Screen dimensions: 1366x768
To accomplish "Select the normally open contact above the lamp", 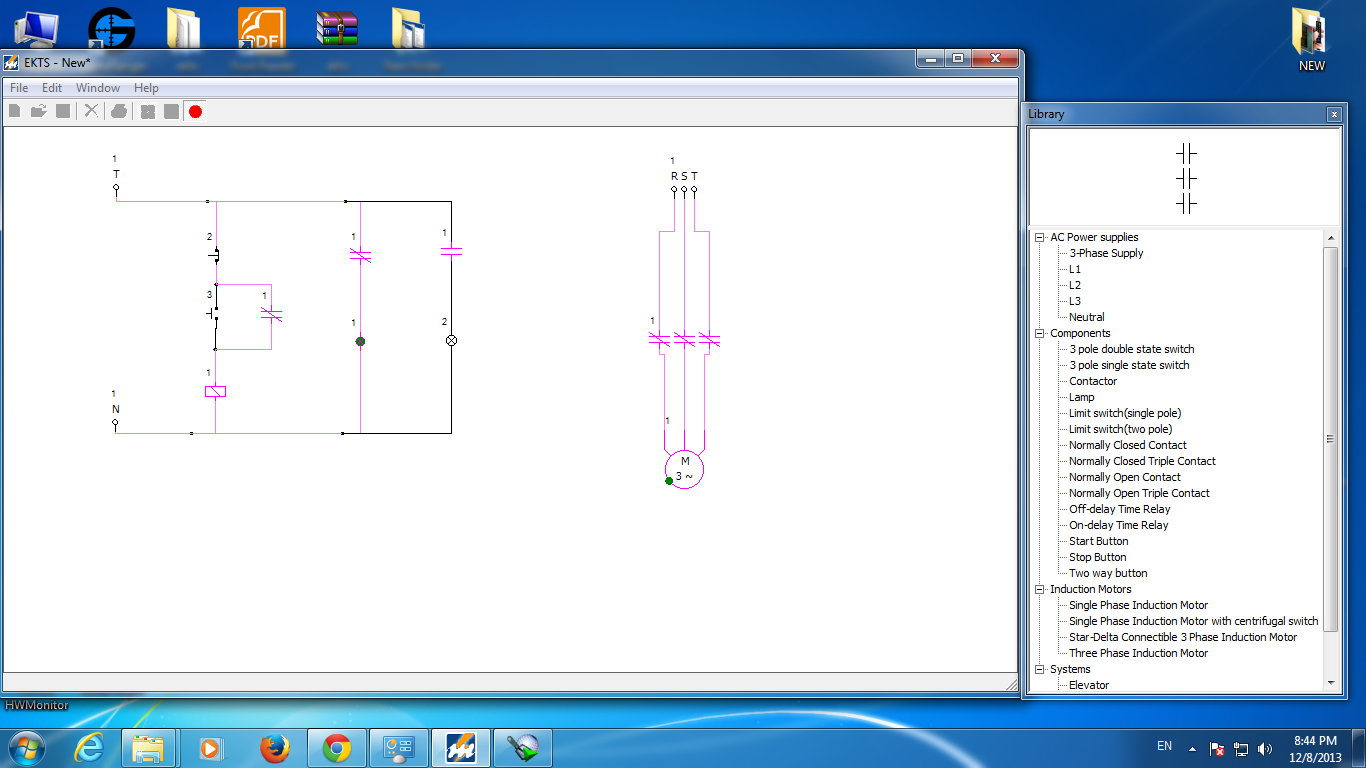I will [451, 251].
